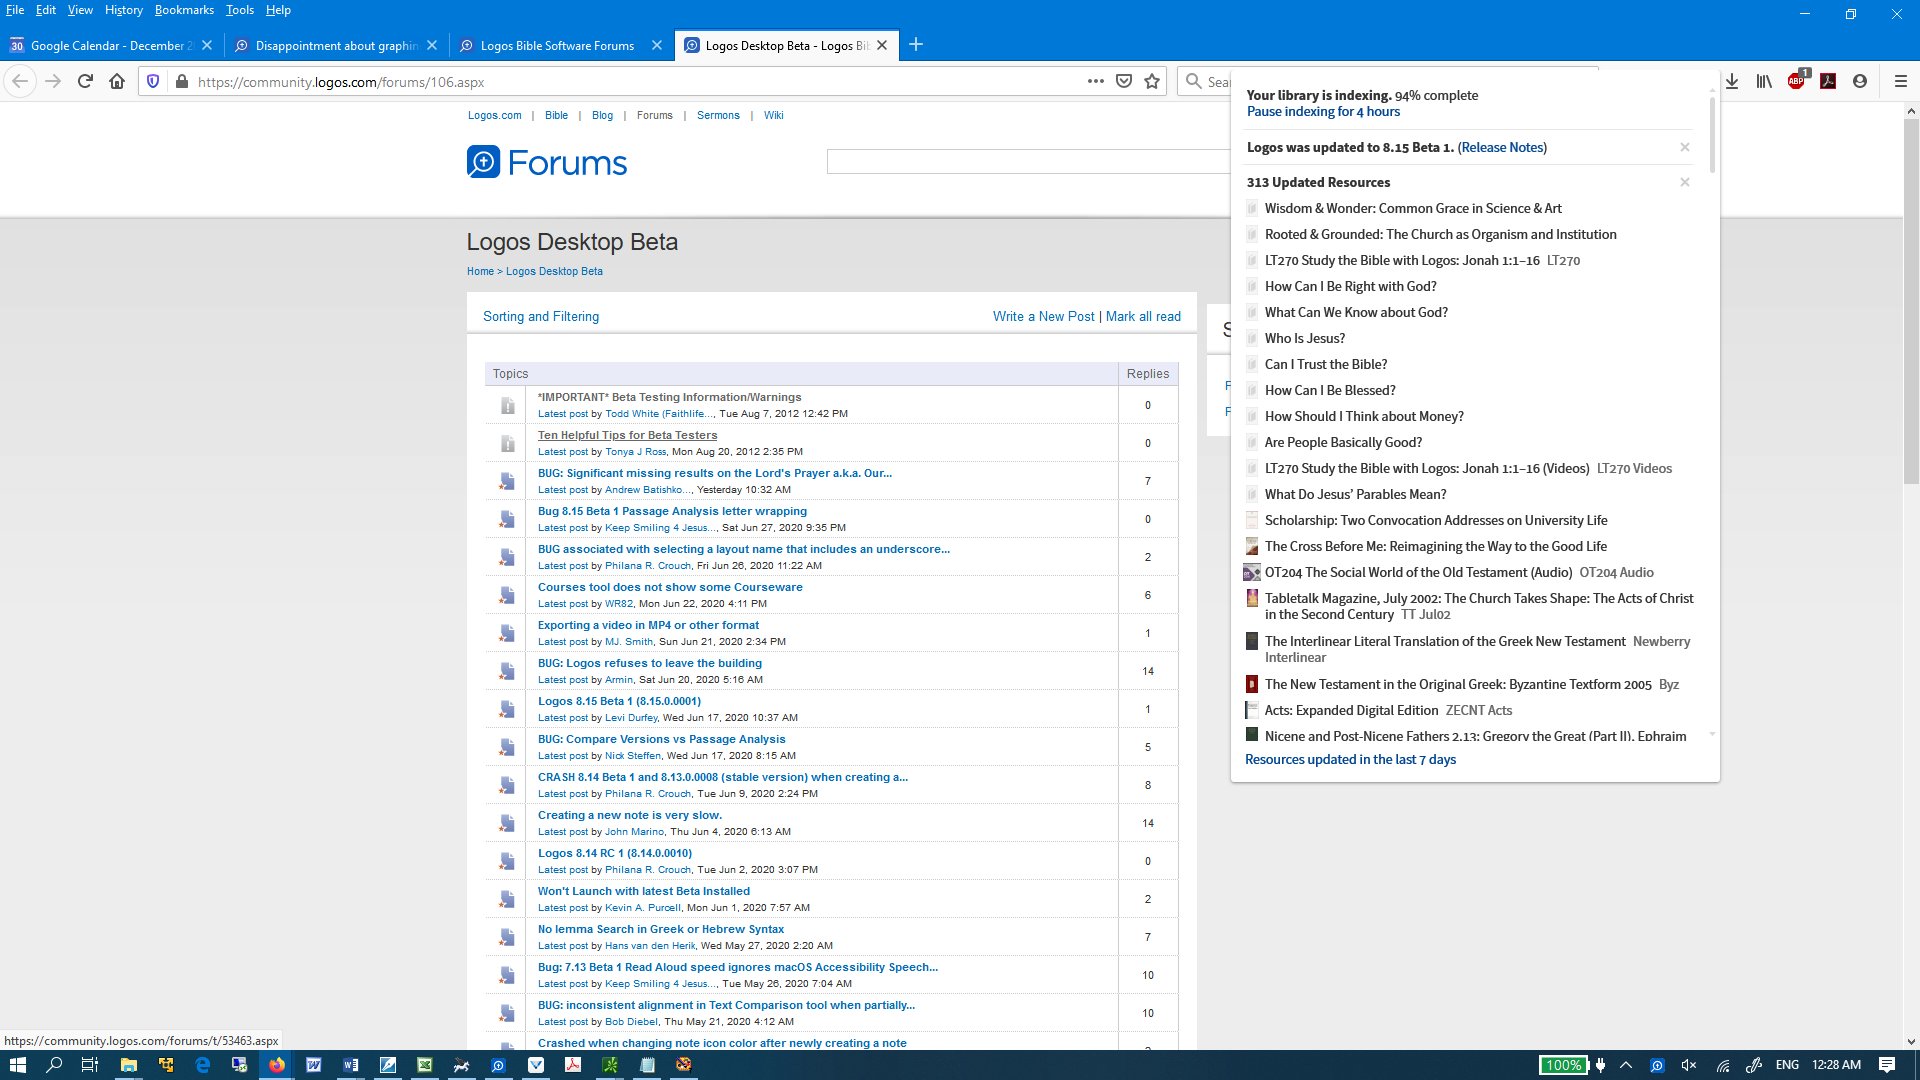Save page to Pocket icon
The width and height of the screenshot is (1920, 1080).
click(x=1124, y=81)
